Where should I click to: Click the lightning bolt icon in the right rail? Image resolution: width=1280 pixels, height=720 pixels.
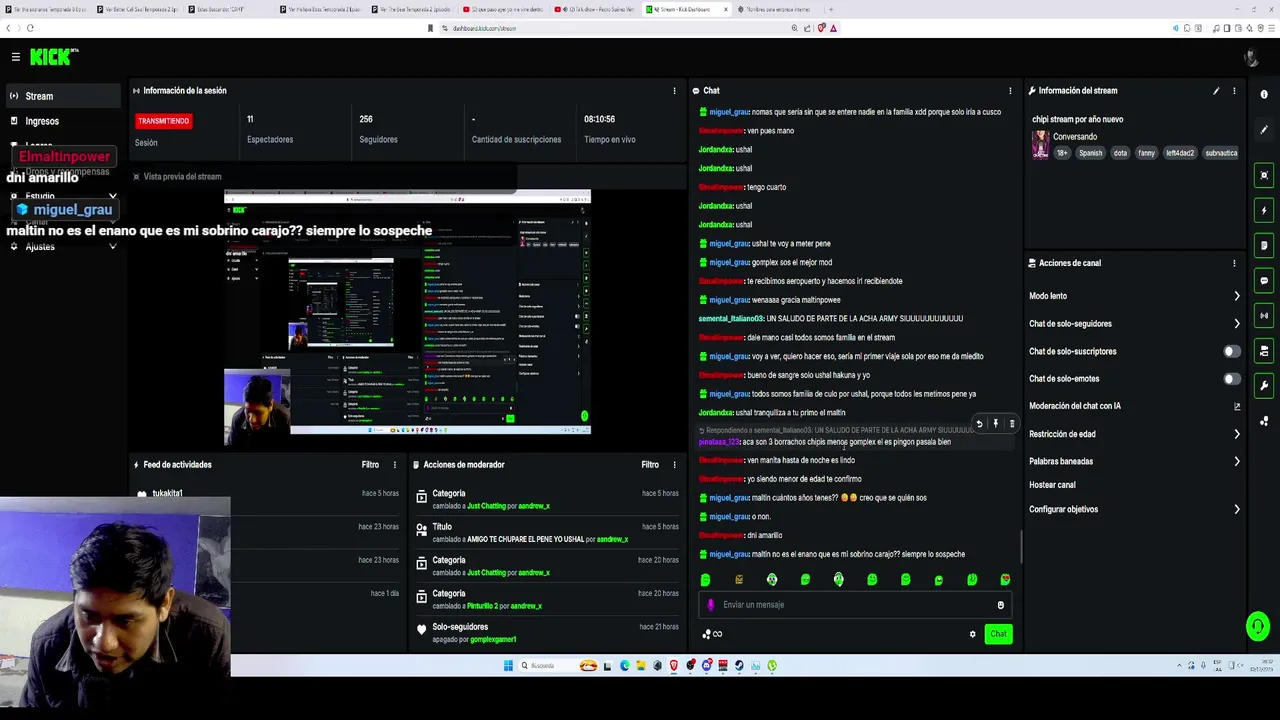(x=1264, y=211)
